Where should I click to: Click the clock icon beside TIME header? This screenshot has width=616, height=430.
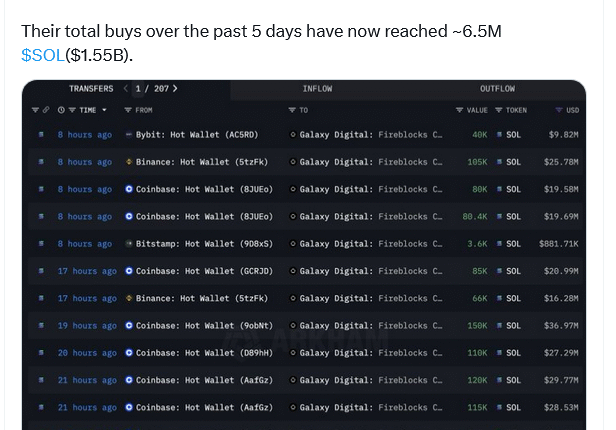(x=61, y=110)
